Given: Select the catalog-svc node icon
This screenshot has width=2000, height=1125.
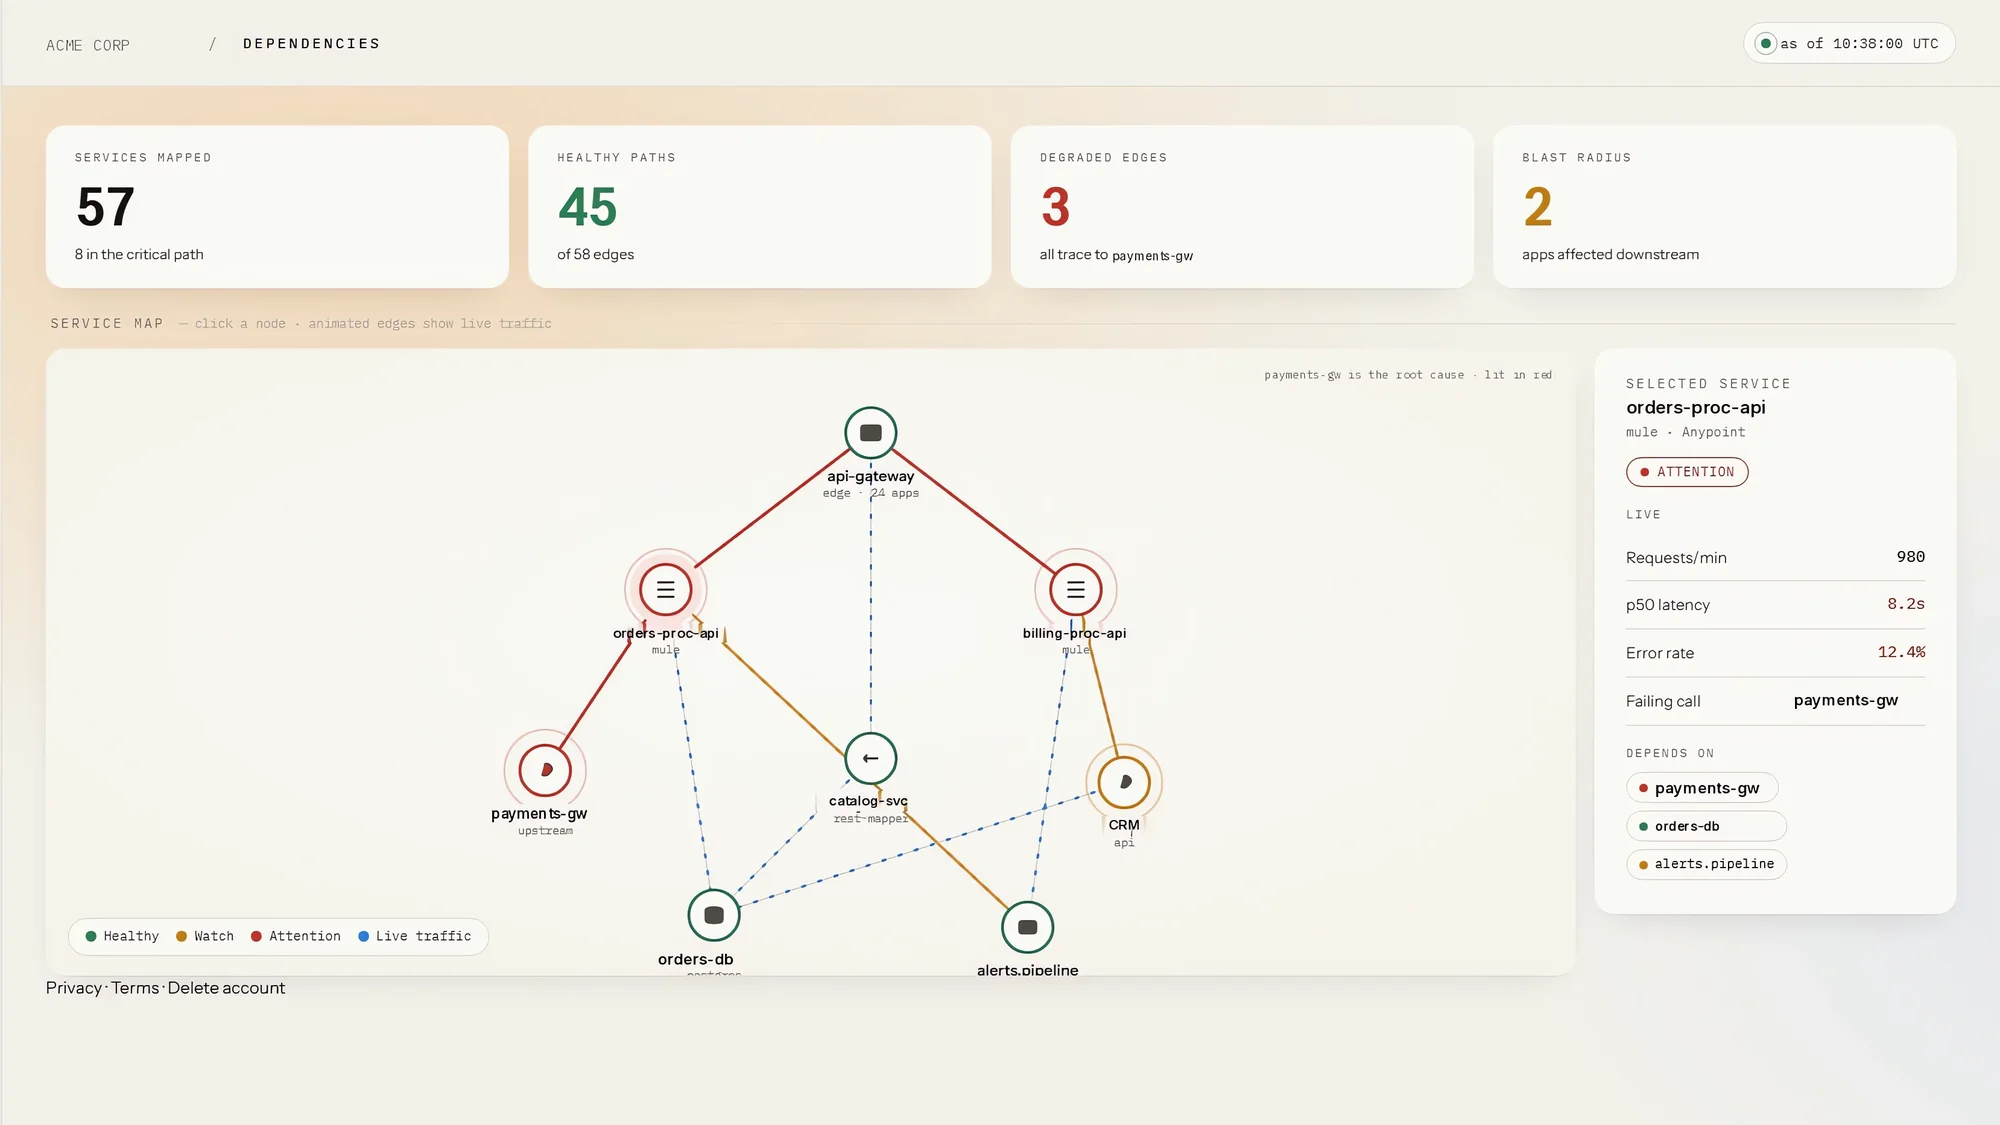Looking at the screenshot, I should pos(870,758).
